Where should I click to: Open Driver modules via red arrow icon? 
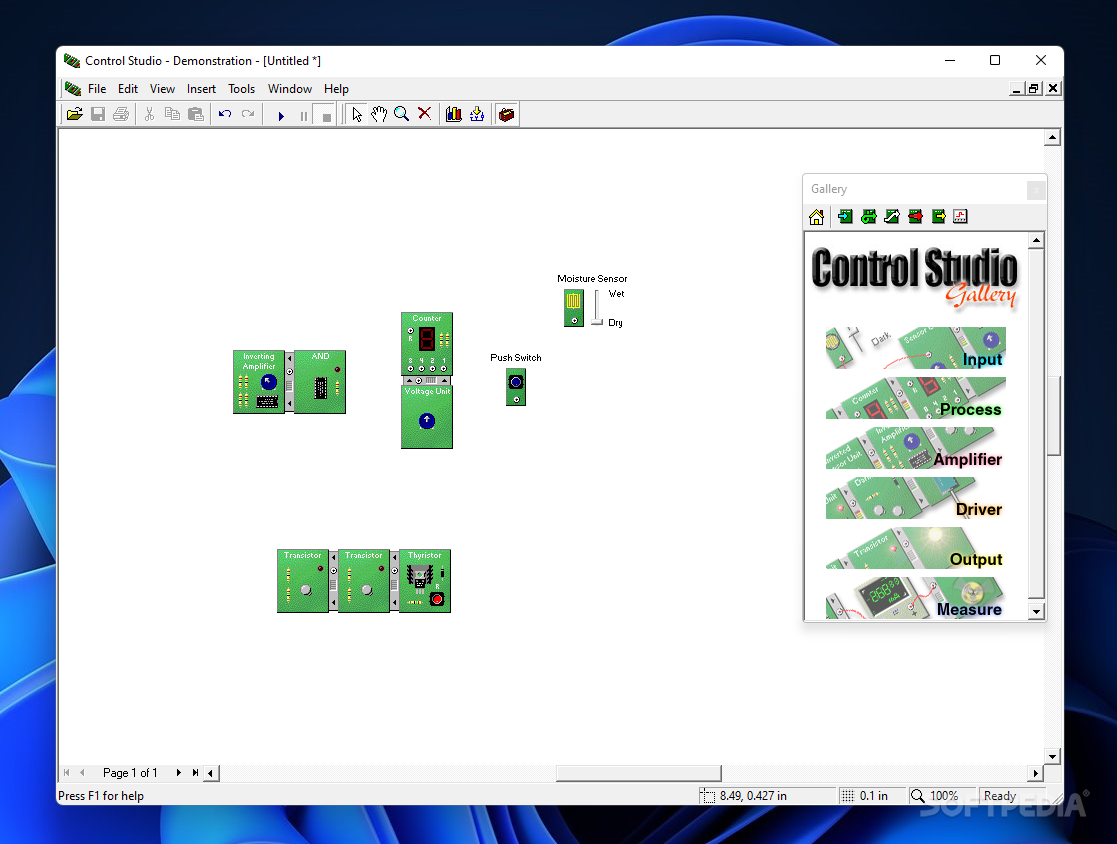pyautogui.click(x=915, y=217)
